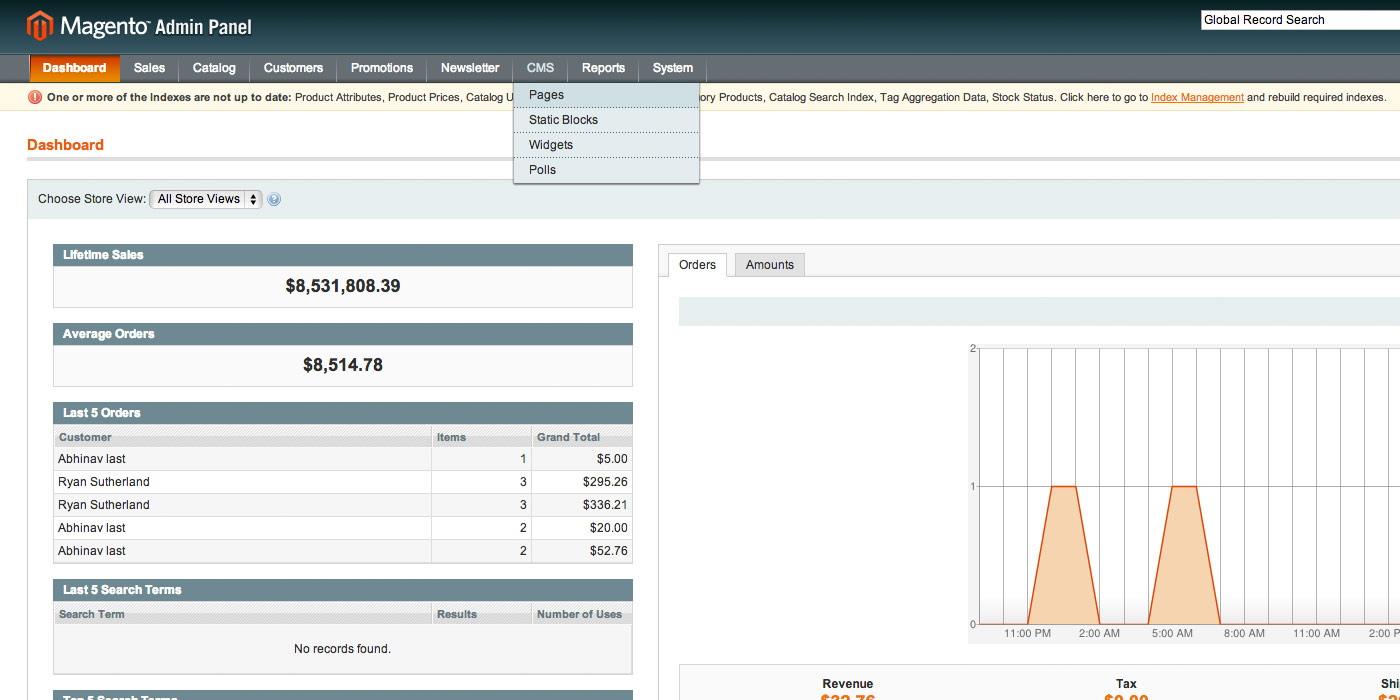Click the Lifetime Sales amount $8,531,808.39
The image size is (1400, 700).
tap(343, 286)
